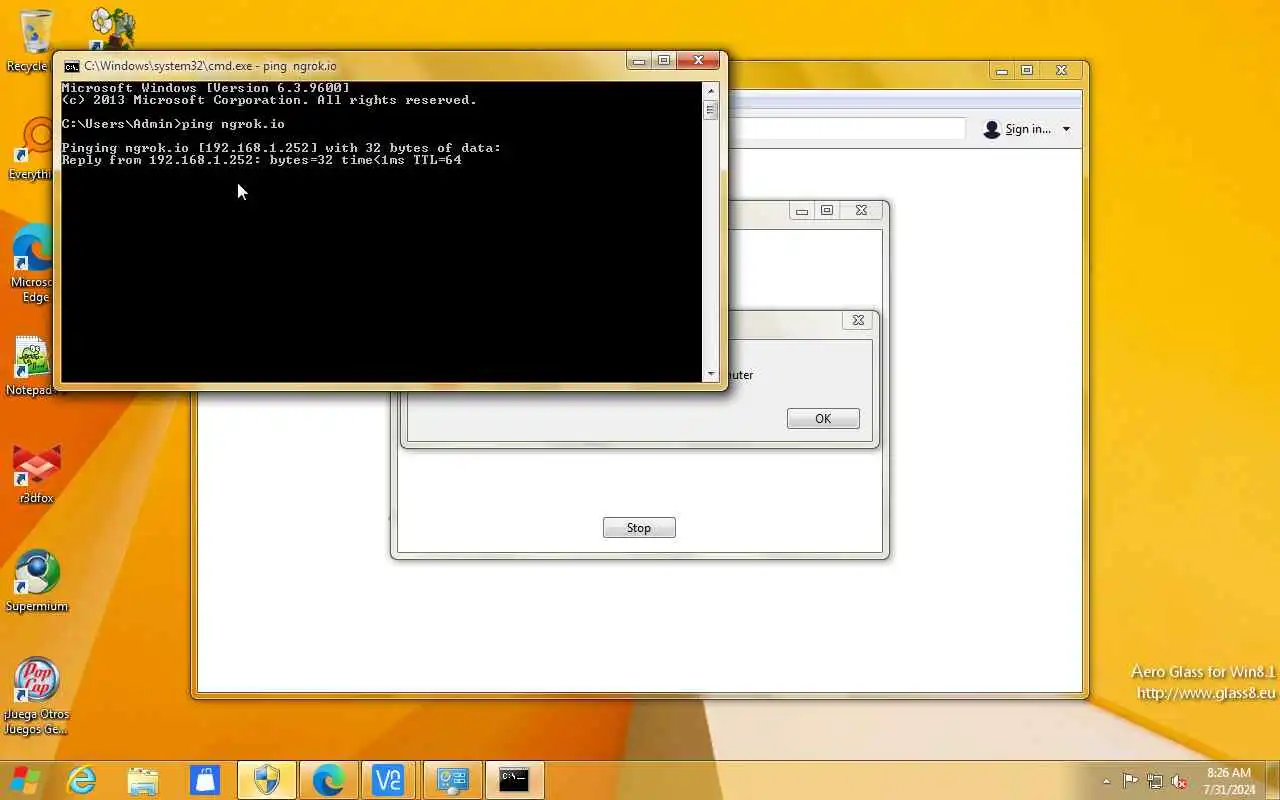The height and width of the screenshot is (800, 1280).
Task: Switch to the VNC app in the taskbar
Action: (x=389, y=780)
